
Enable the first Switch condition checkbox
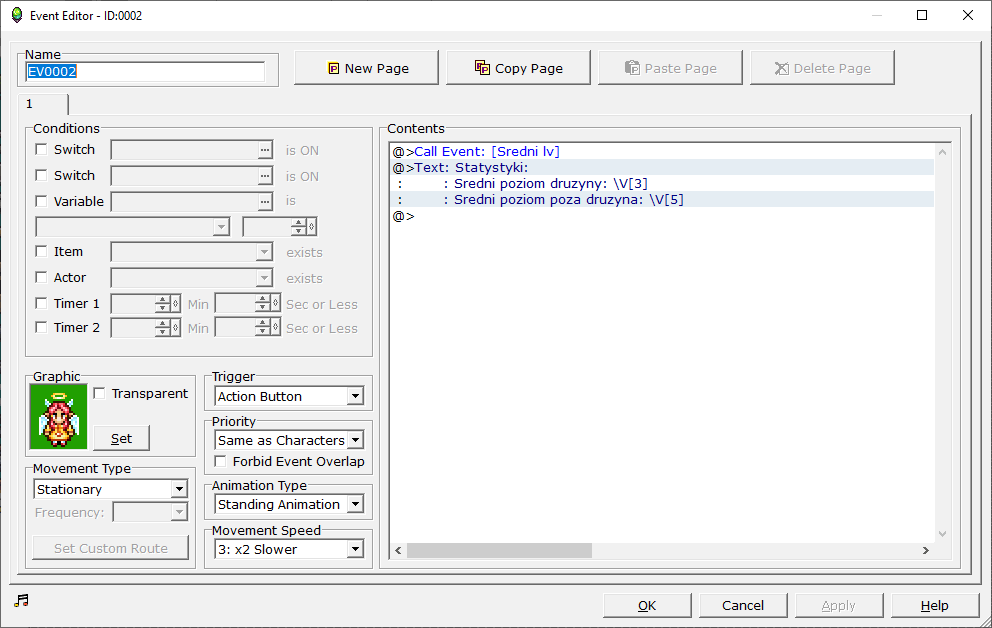click(41, 149)
